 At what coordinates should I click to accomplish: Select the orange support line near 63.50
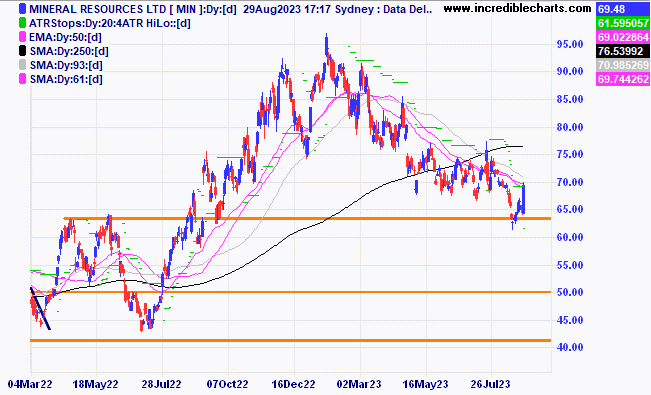coord(307,218)
